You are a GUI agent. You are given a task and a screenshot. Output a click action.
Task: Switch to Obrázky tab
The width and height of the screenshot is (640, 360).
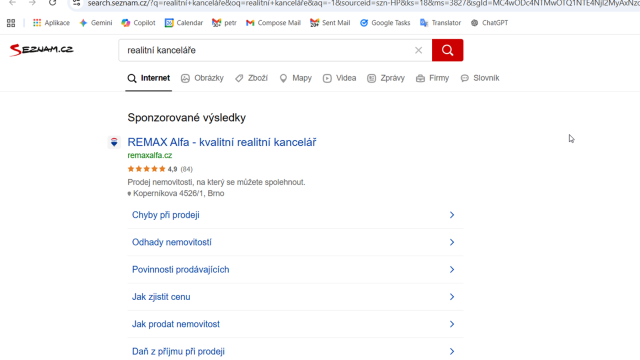click(202, 78)
